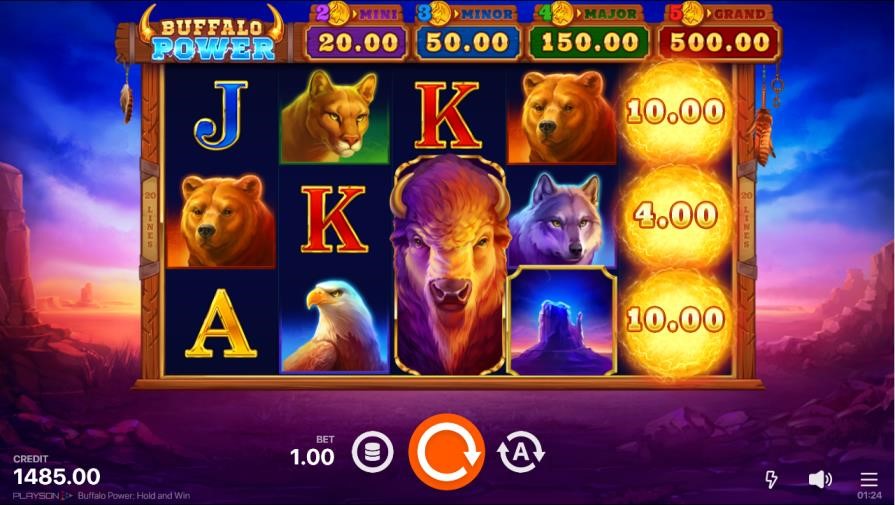This screenshot has height=505, width=895.
Task: Mute the sound with speaker icon
Action: pos(820,479)
